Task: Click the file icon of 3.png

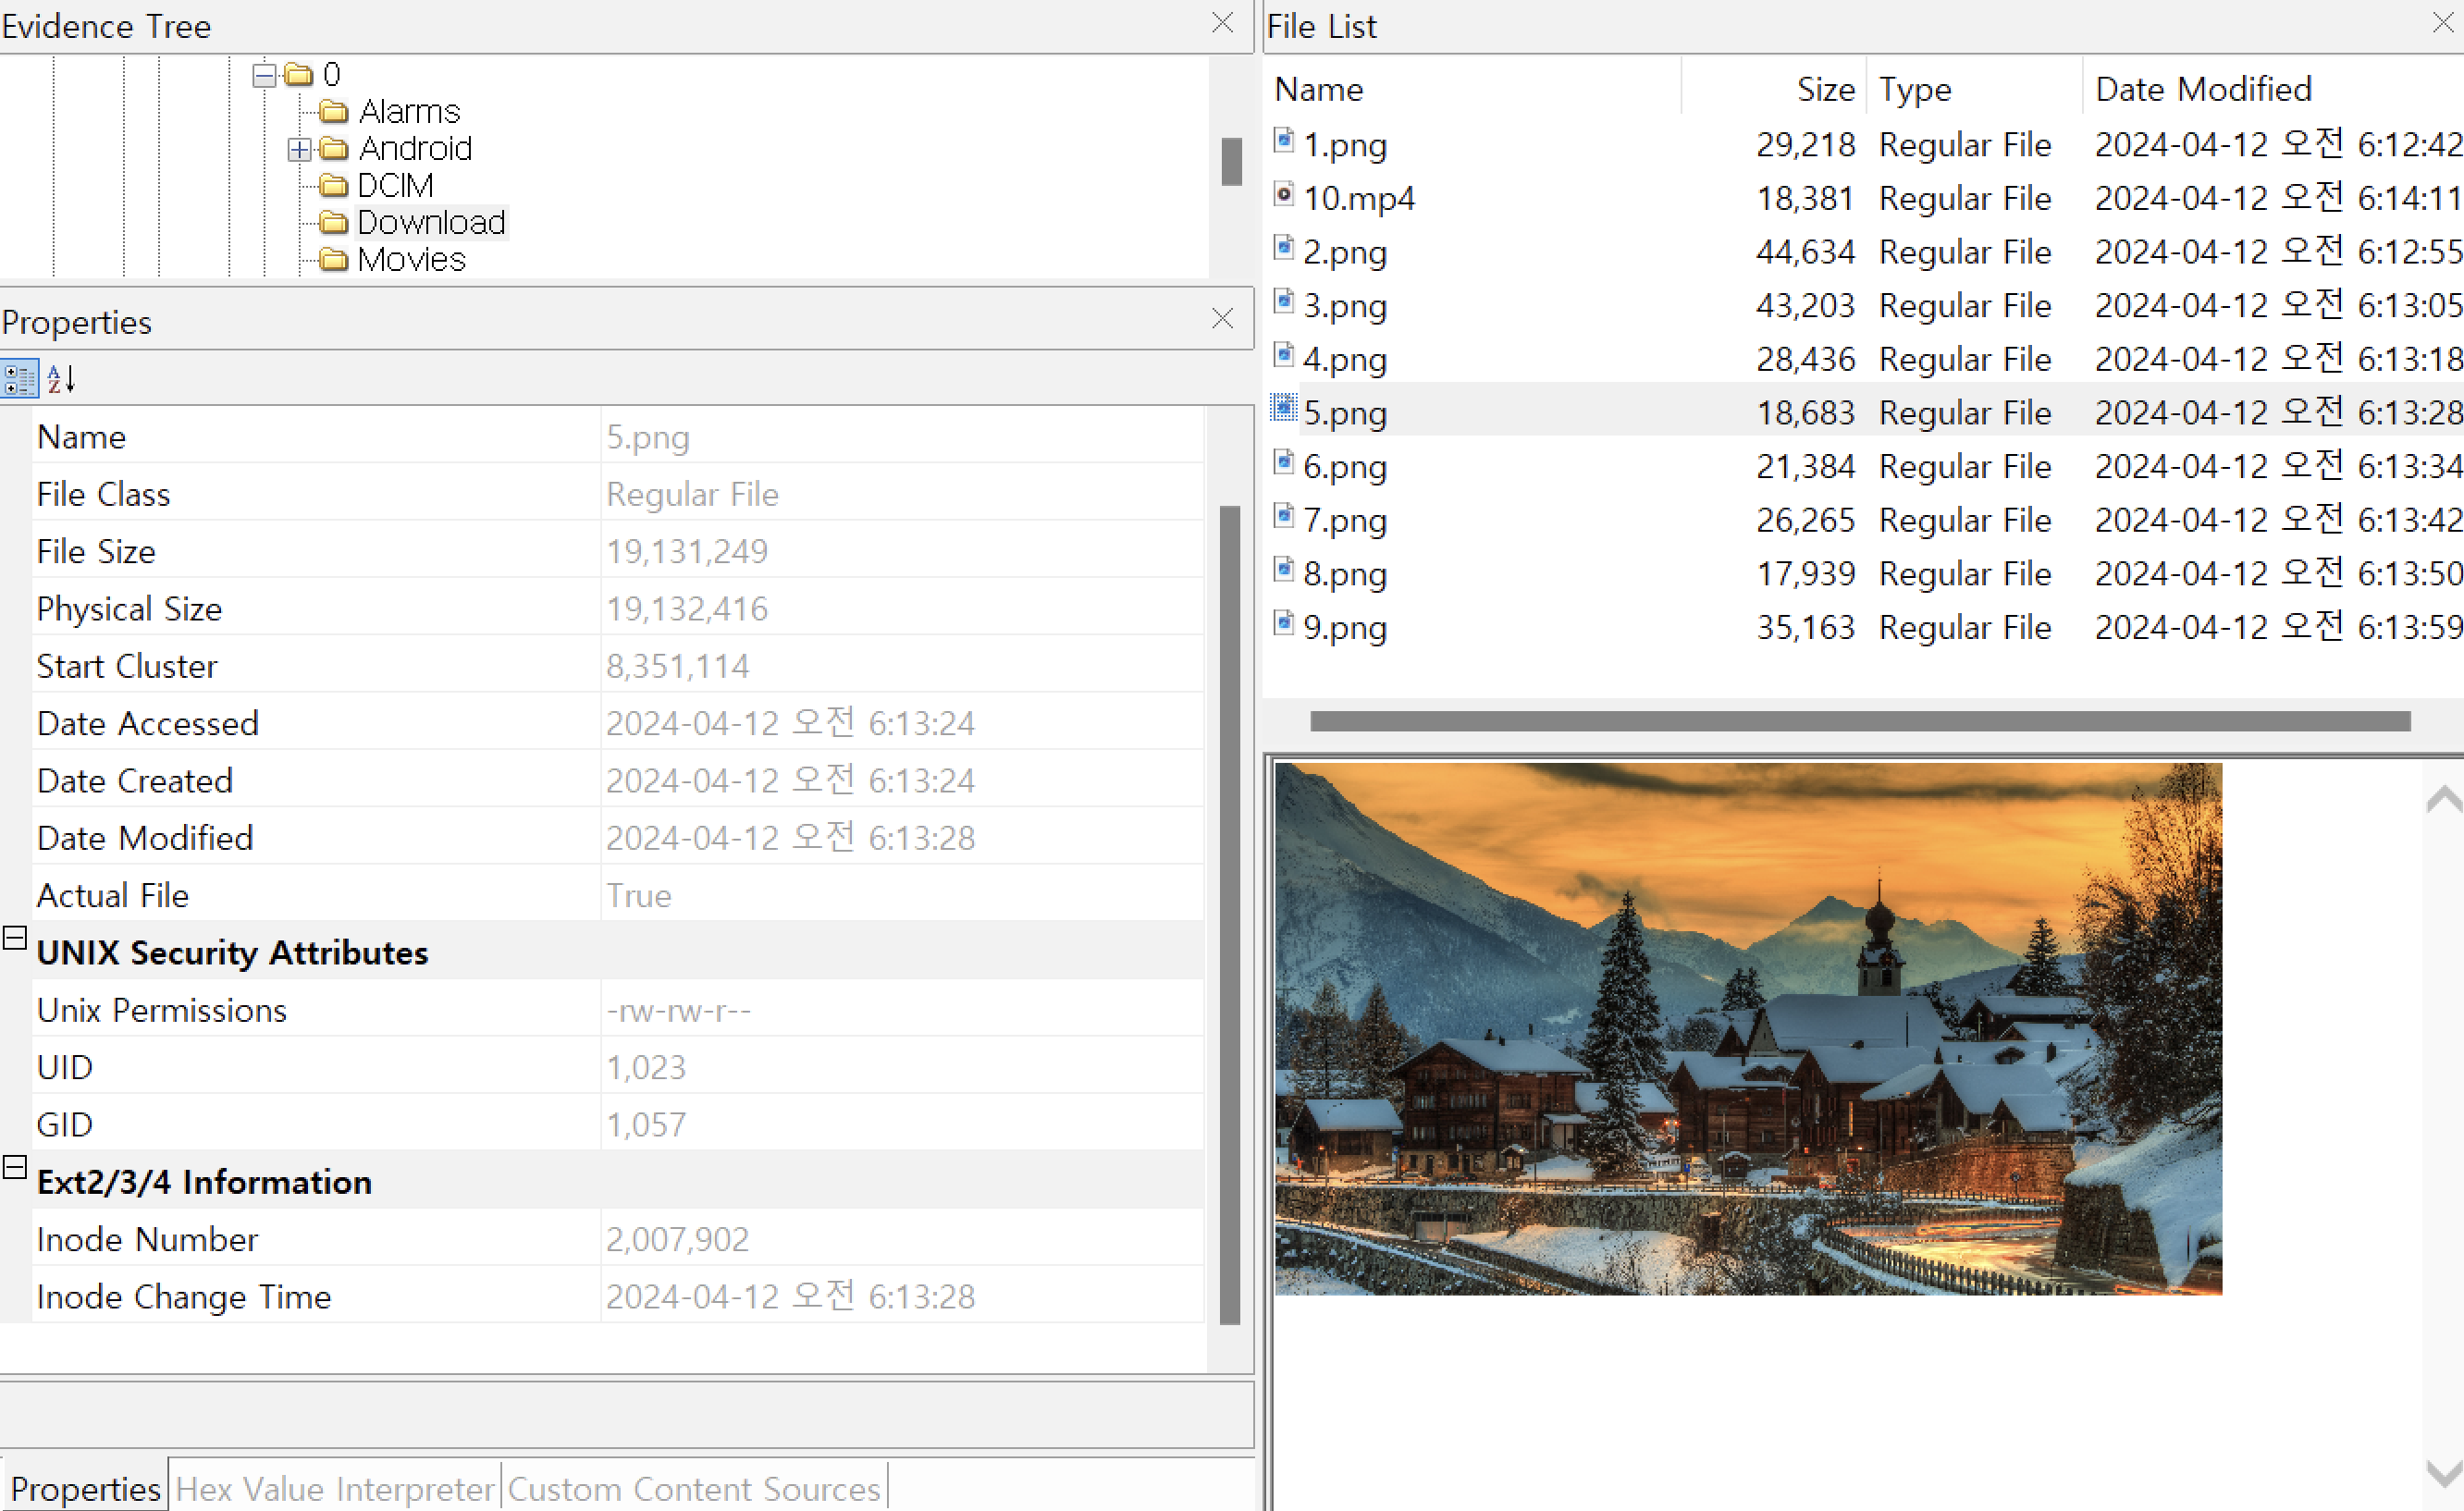Action: pyautogui.click(x=1284, y=301)
